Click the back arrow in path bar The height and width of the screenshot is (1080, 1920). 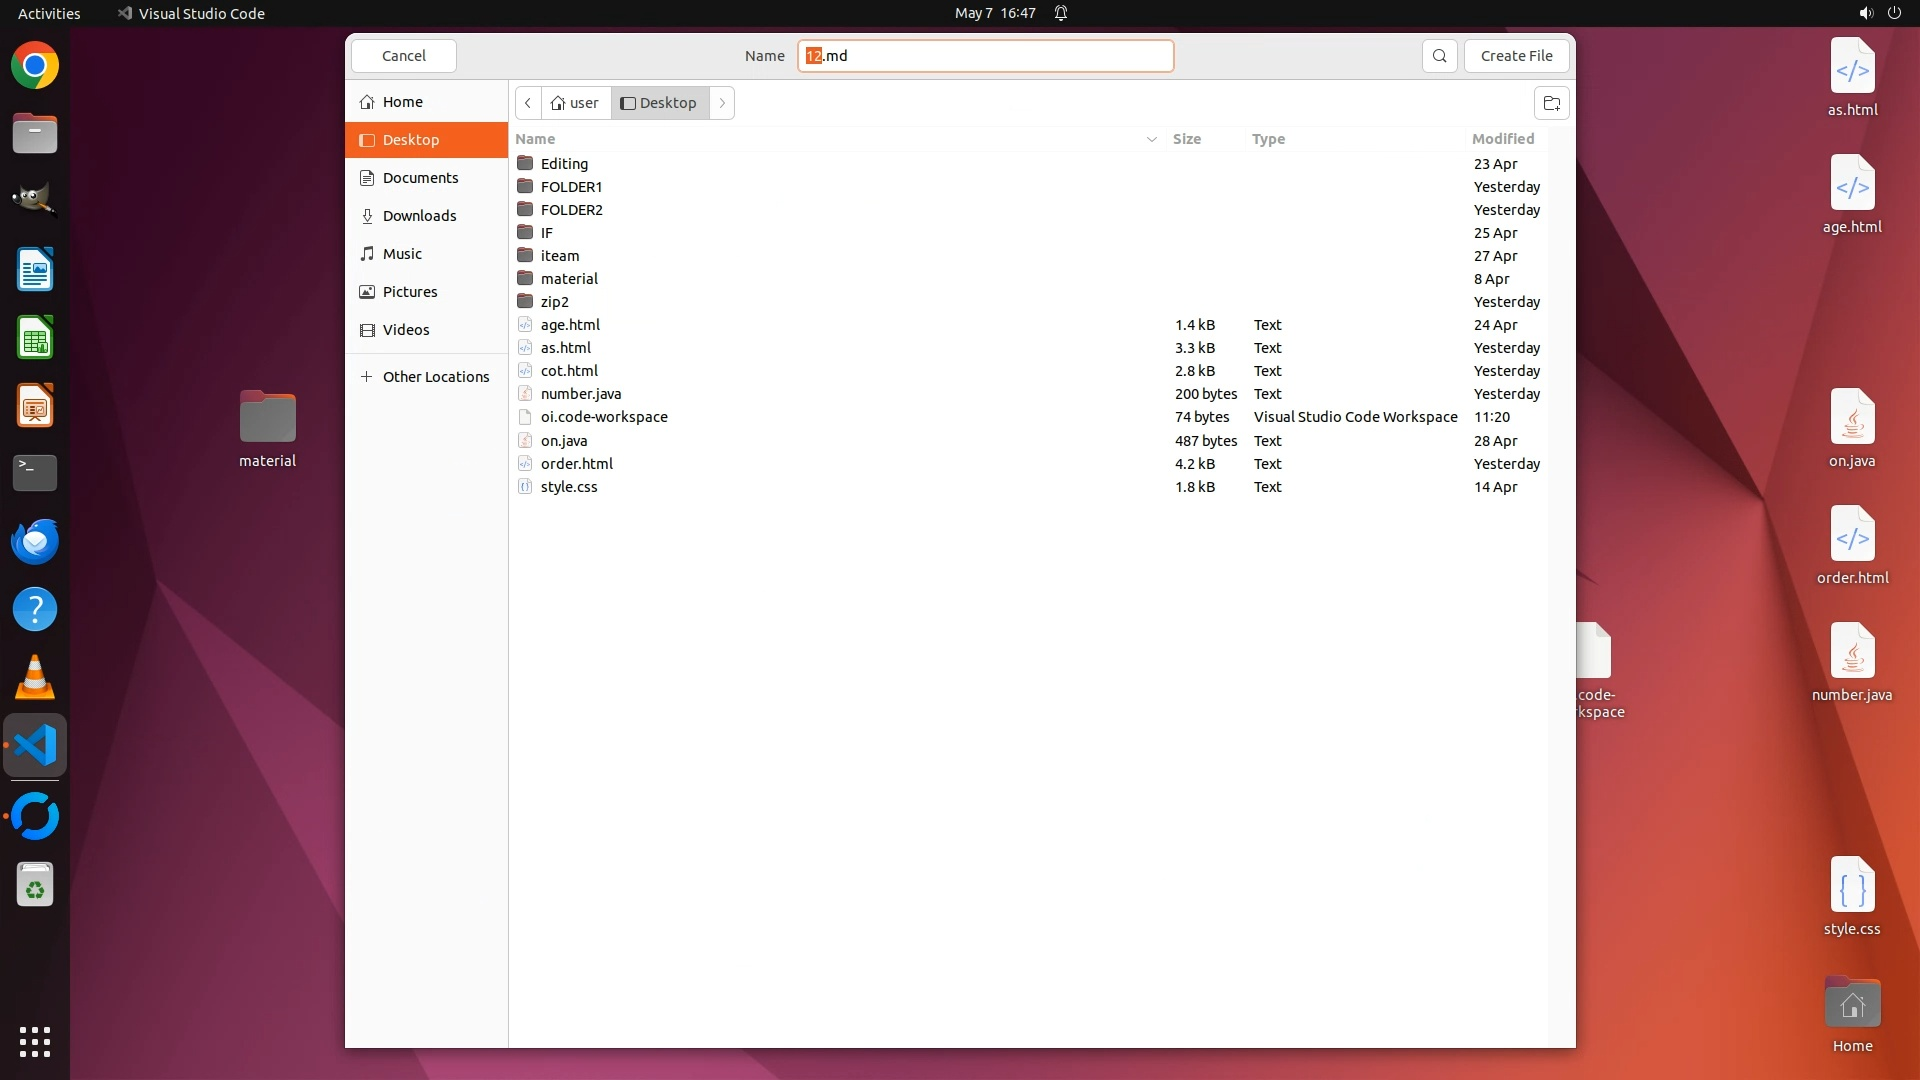528,103
